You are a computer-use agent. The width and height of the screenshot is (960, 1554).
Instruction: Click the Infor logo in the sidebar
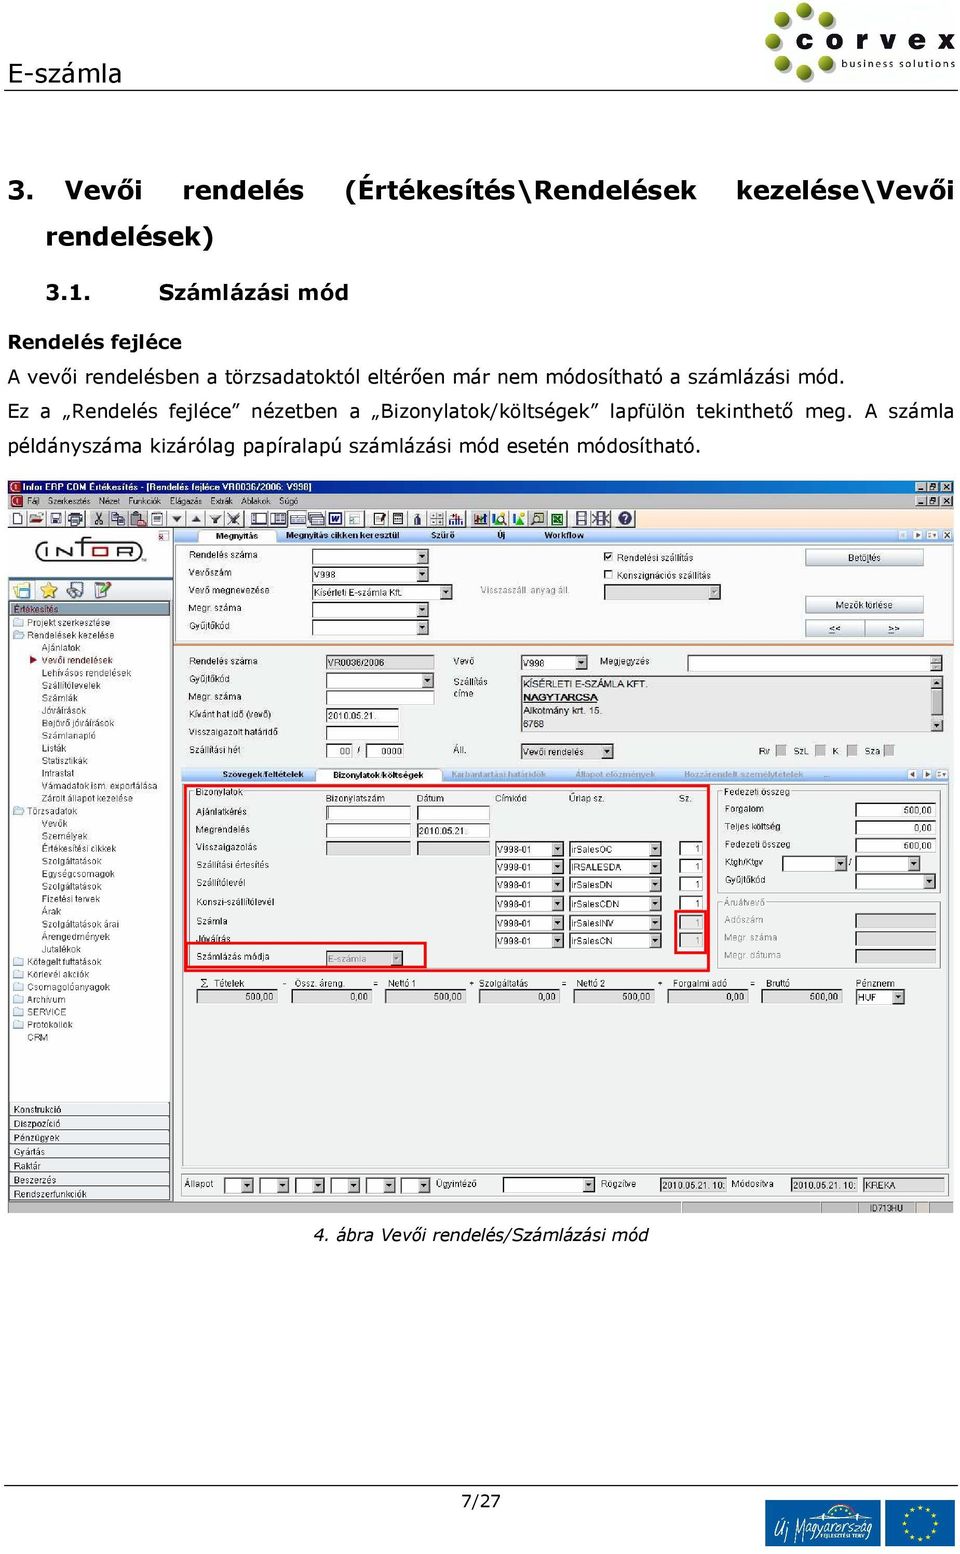pos(90,550)
